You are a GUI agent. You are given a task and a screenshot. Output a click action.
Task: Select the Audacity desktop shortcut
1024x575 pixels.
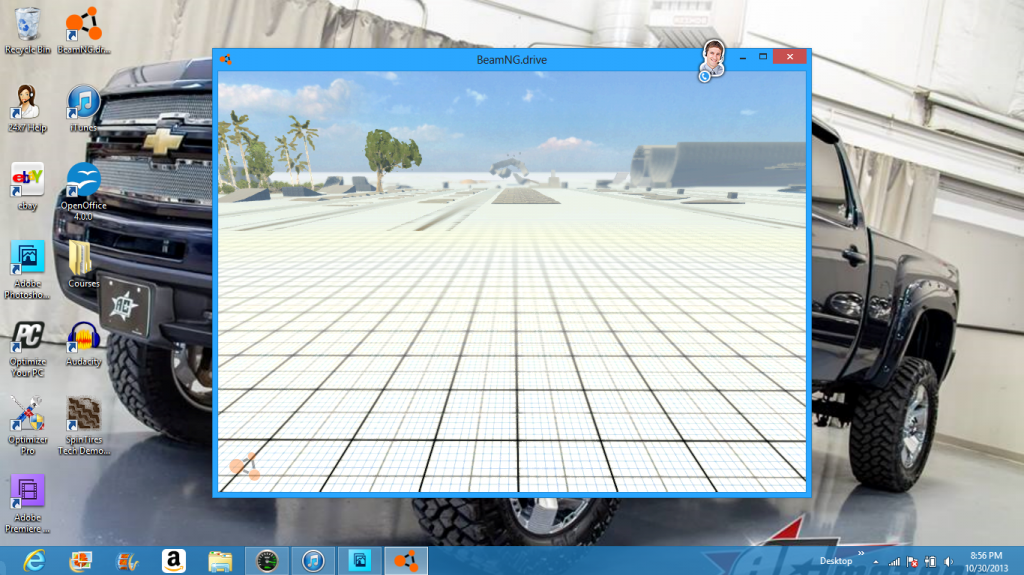(x=84, y=344)
